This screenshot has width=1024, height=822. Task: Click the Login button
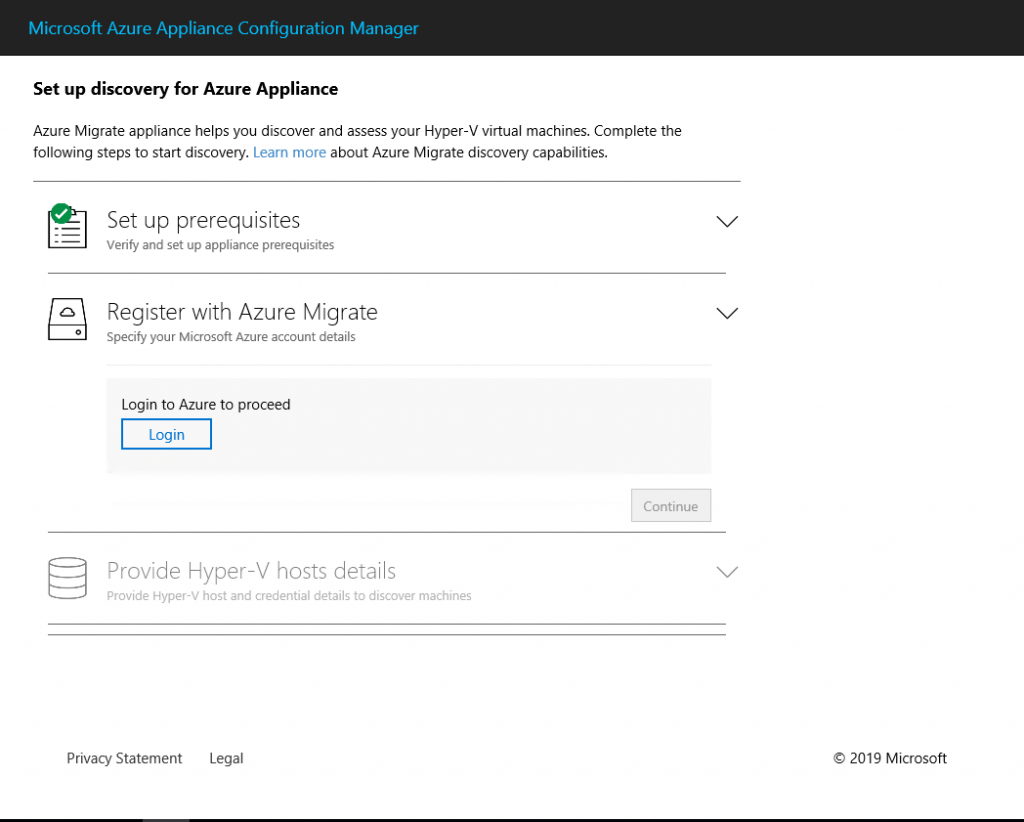[167, 434]
